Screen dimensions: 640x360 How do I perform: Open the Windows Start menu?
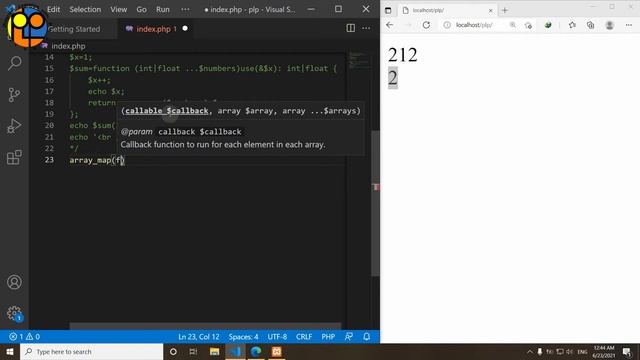(x=10, y=351)
